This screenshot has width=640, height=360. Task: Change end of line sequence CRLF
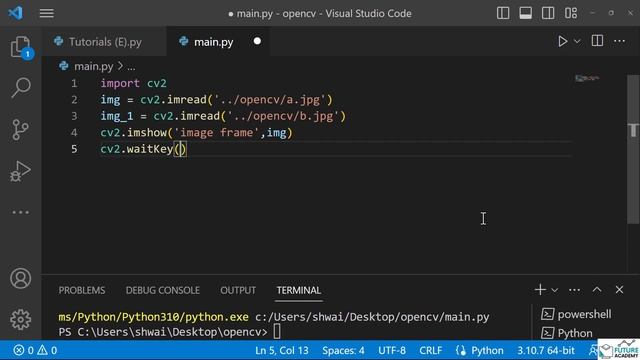tap(431, 350)
